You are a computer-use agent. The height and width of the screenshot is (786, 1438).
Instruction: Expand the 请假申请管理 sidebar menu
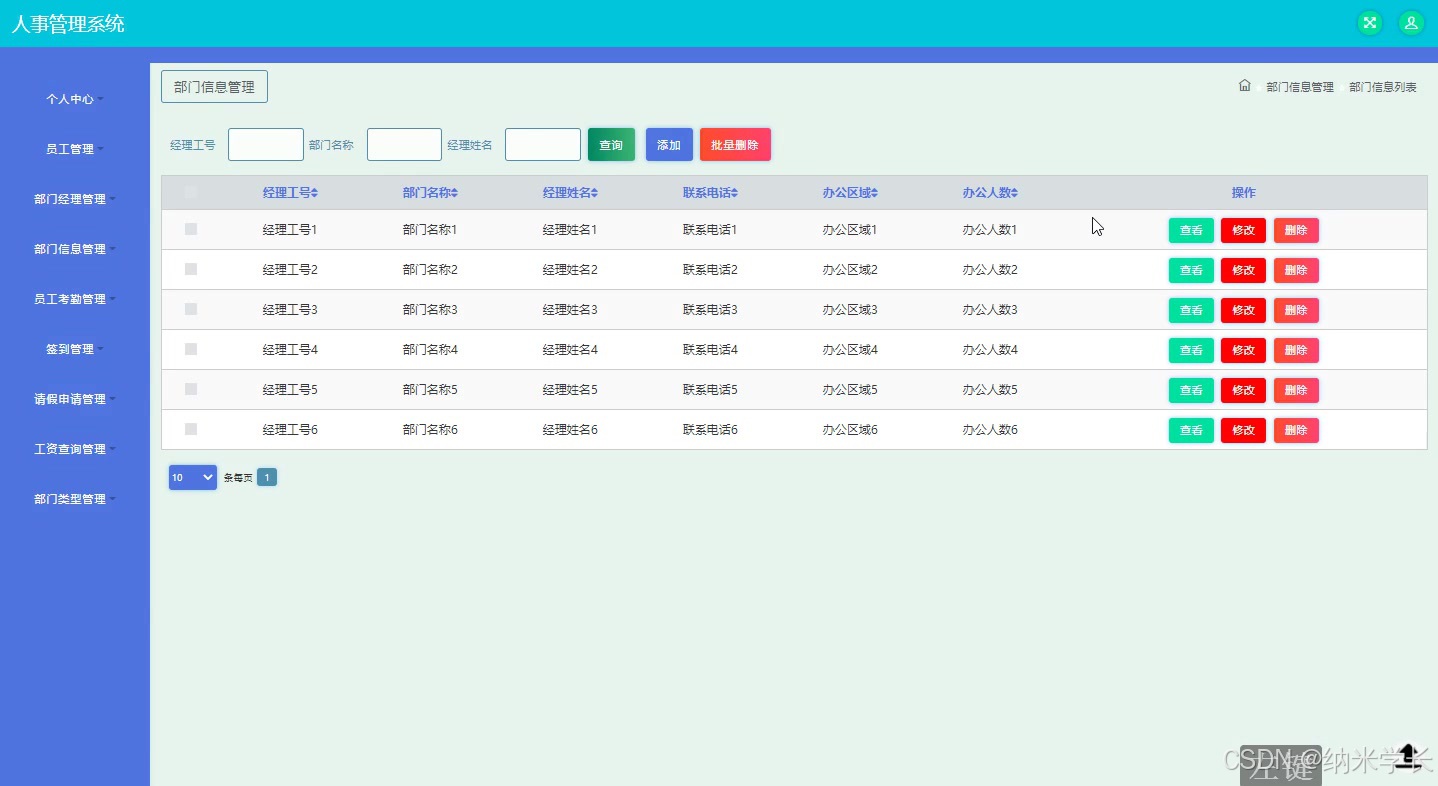click(75, 399)
